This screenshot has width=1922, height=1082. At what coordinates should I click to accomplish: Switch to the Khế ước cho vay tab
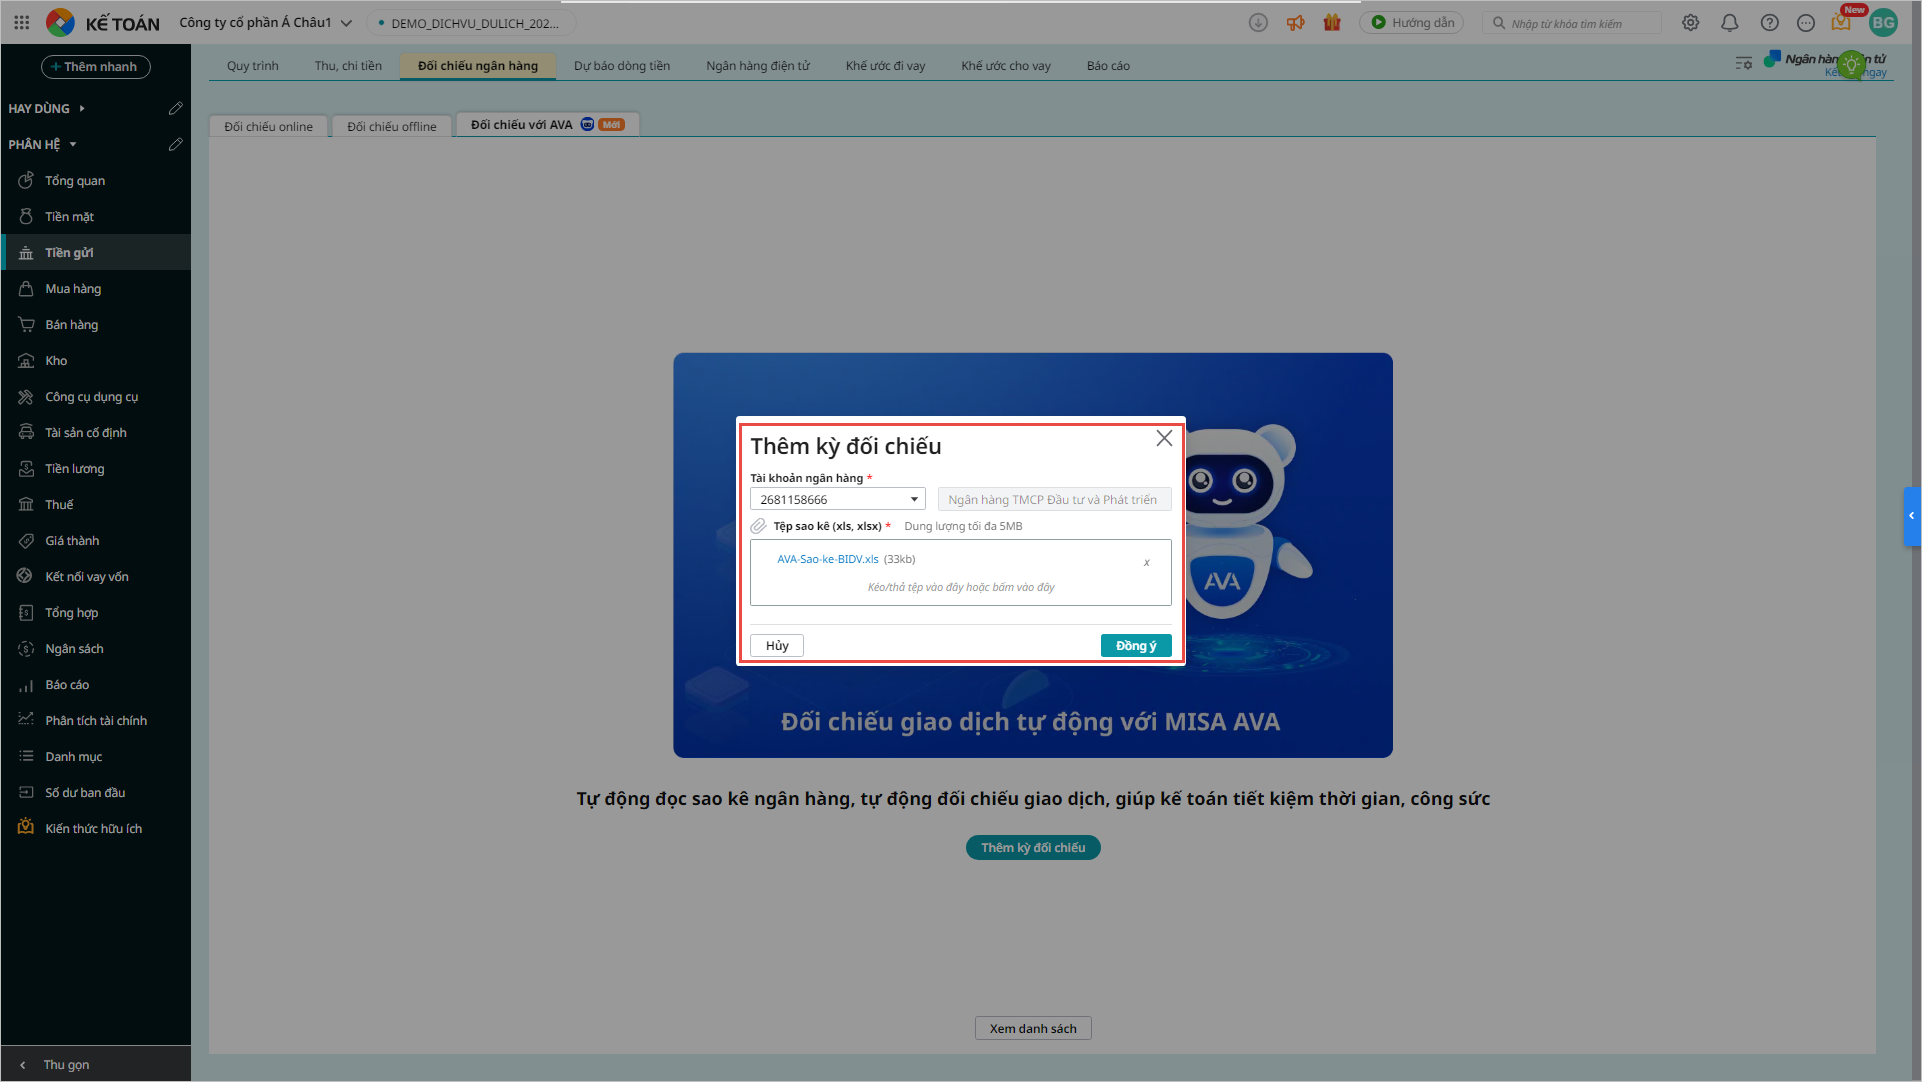click(x=1006, y=66)
